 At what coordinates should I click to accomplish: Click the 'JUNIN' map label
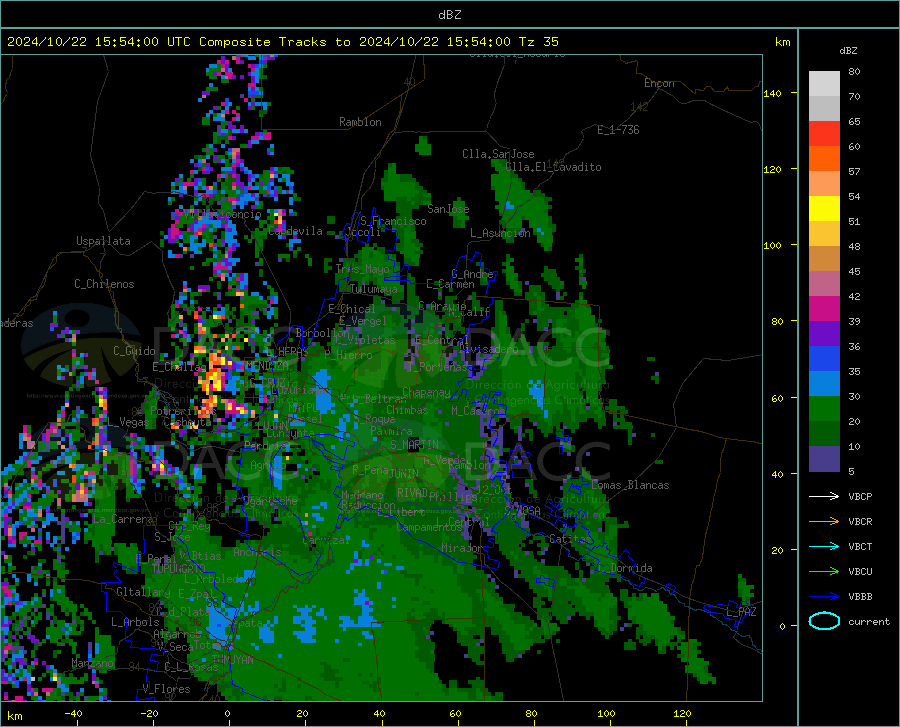point(404,473)
